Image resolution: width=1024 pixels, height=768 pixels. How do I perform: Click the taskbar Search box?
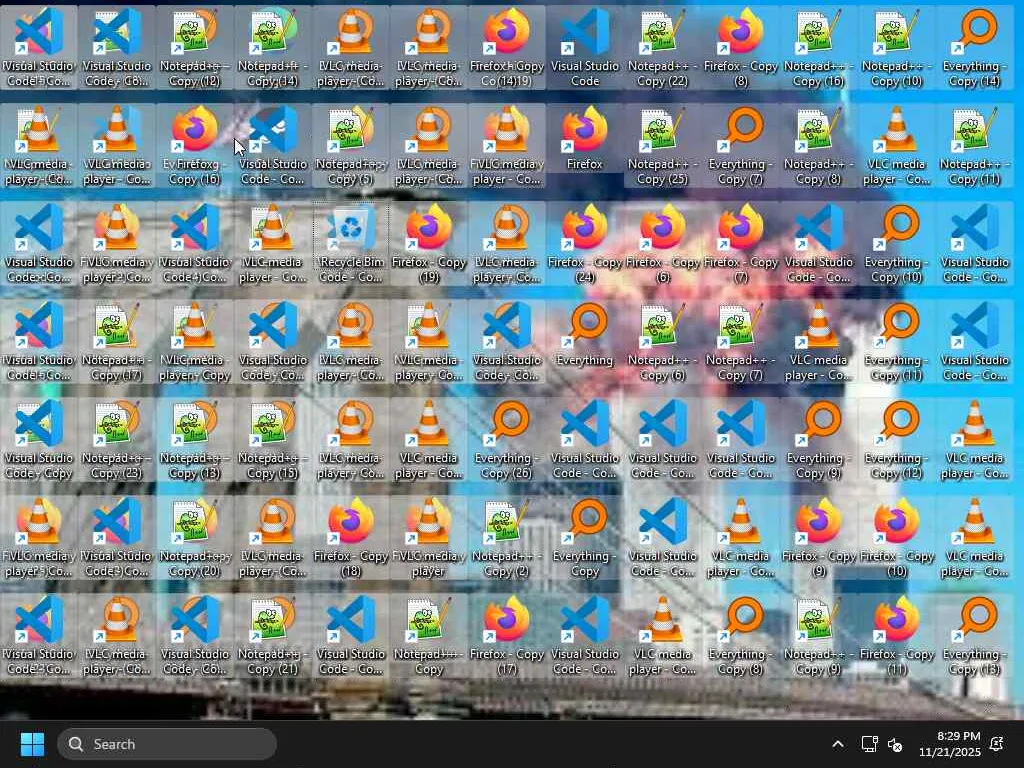pos(167,744)
